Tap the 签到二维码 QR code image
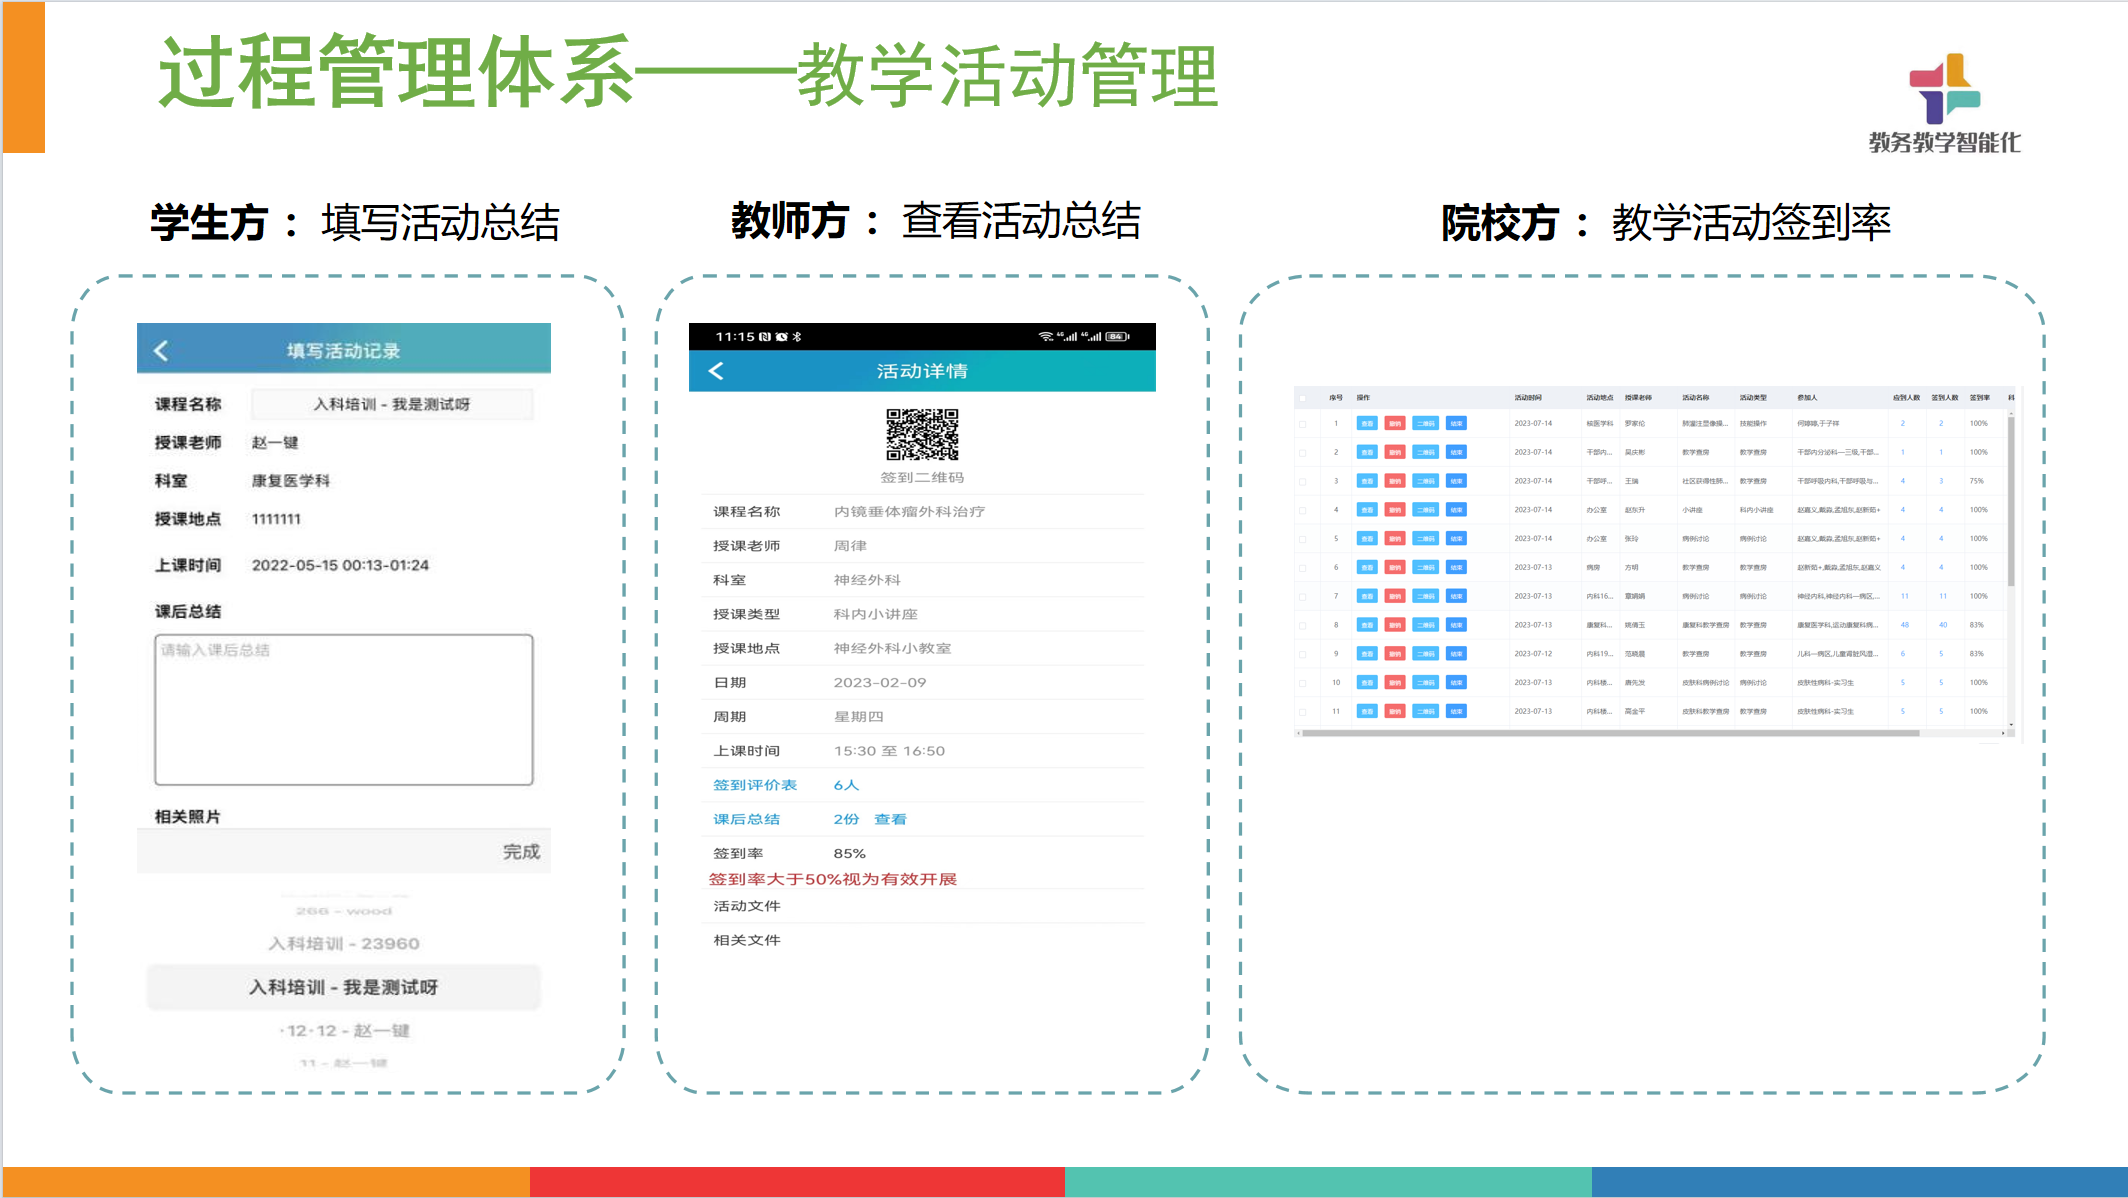2128x1198 pixels. 922,434
